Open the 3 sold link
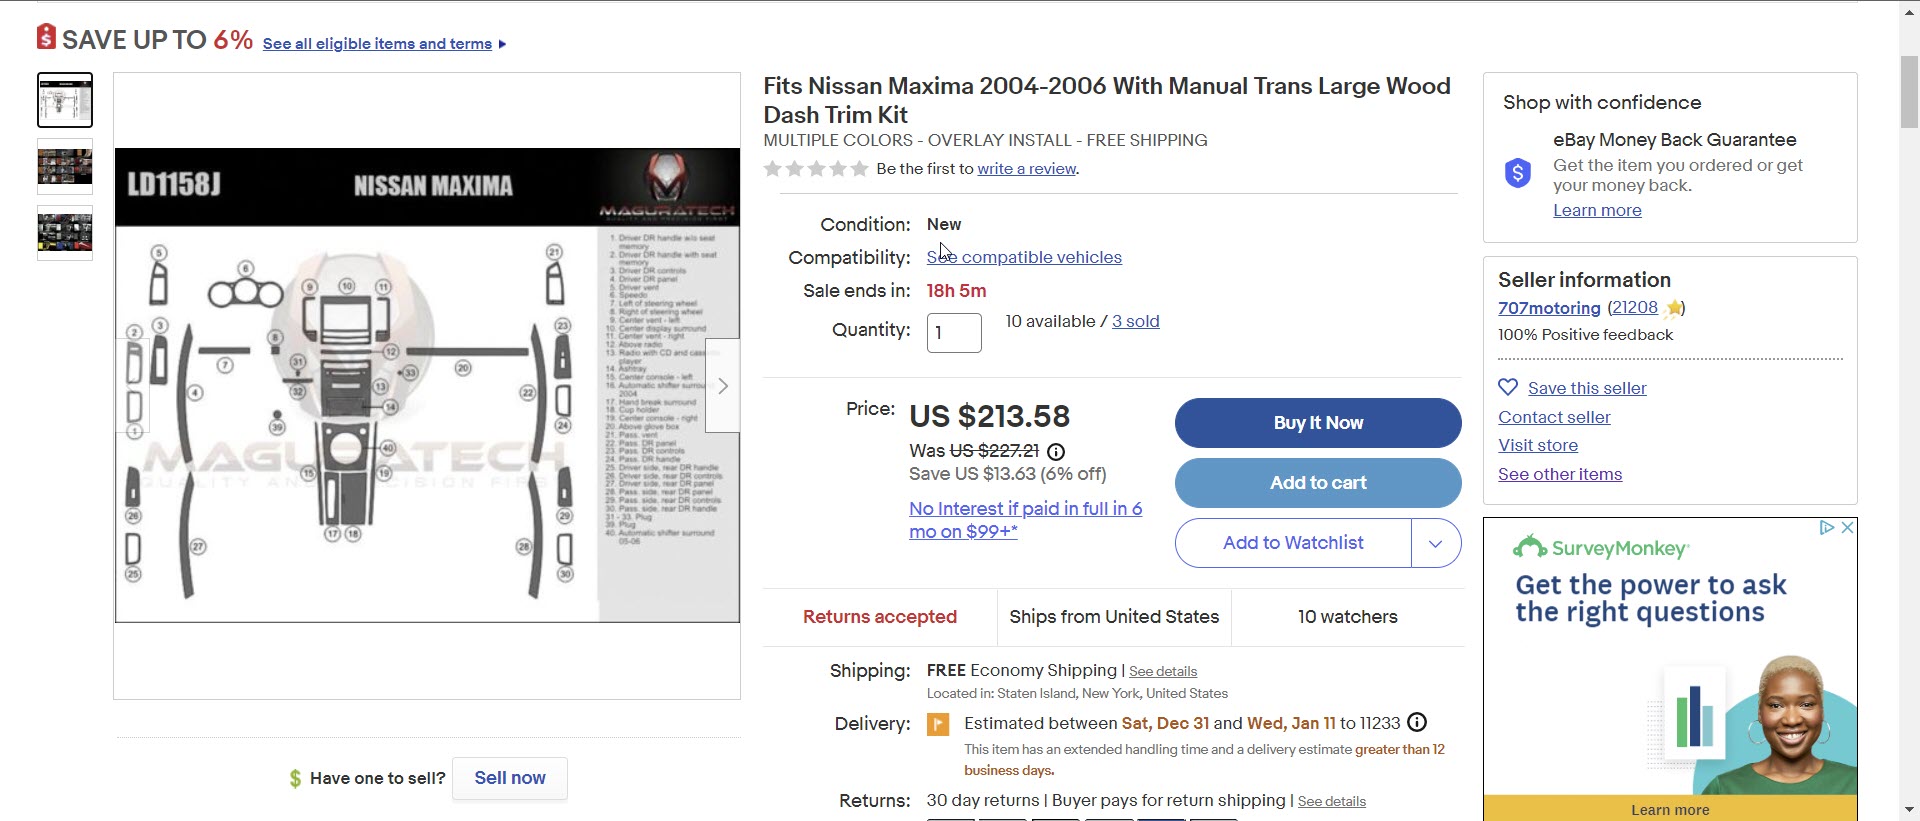This screenshot has width=1920, height=821. [x=1135, y=322]
